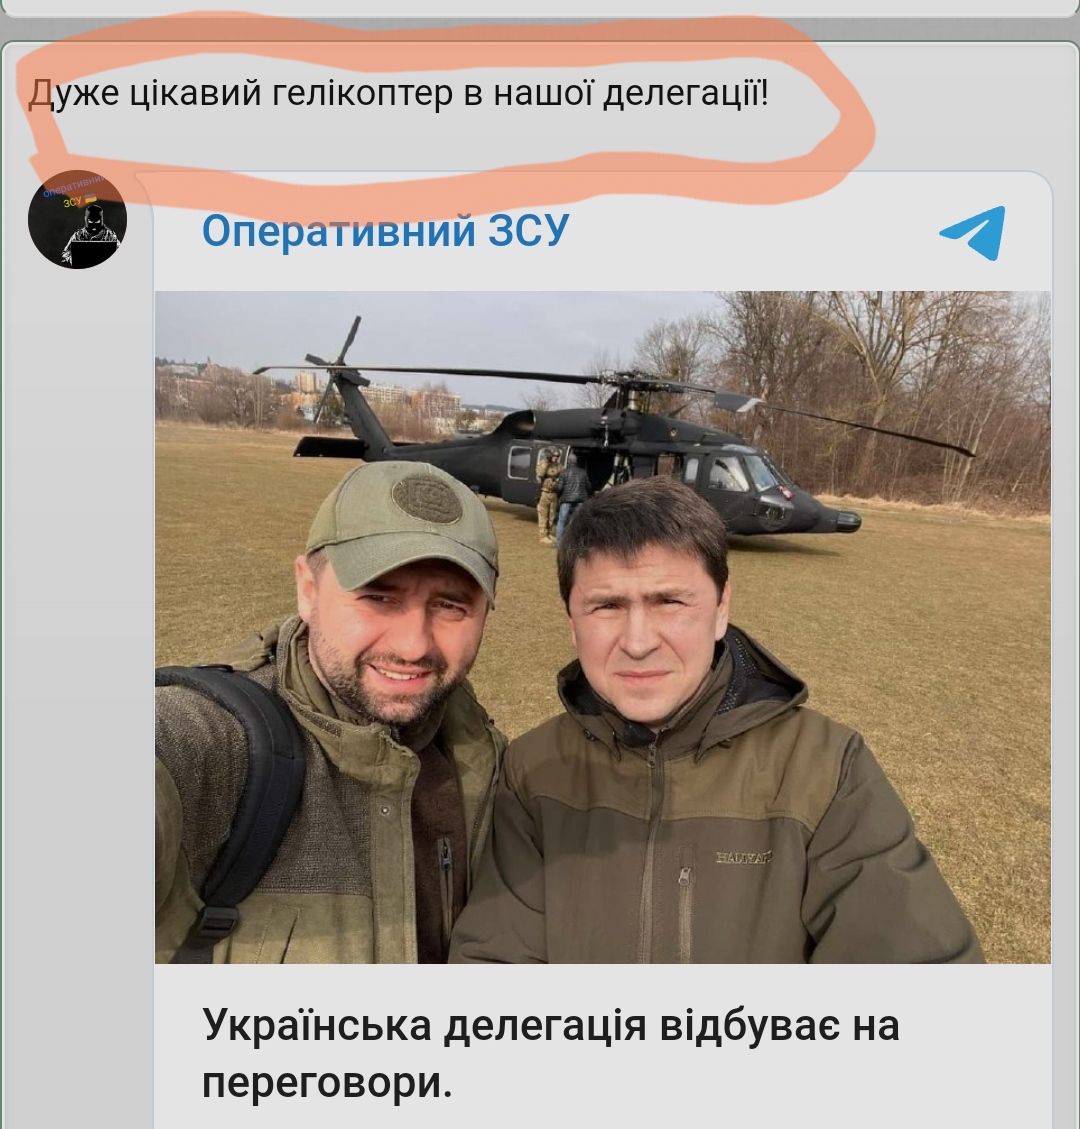Screen dimensions: 1080x1129
Task: Open the Оперативний ЗСУ channel name link
Action: click(385, 232)
